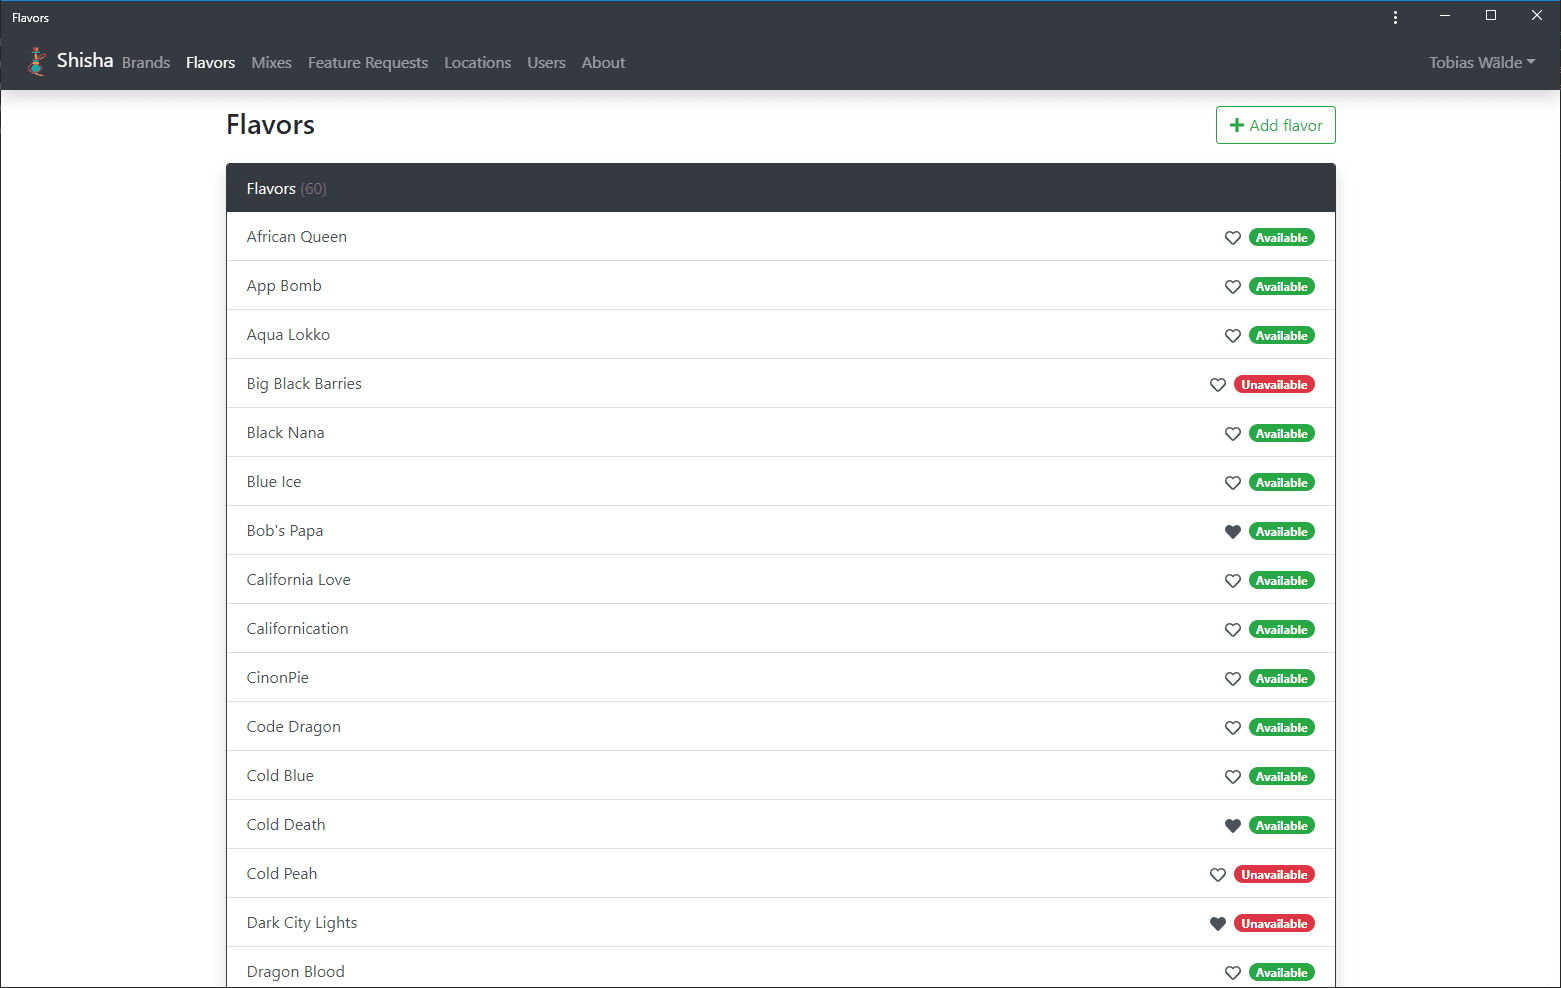Go to the Feature Requests page
Screen dimensions: 1561x988
tap(368, 62)
